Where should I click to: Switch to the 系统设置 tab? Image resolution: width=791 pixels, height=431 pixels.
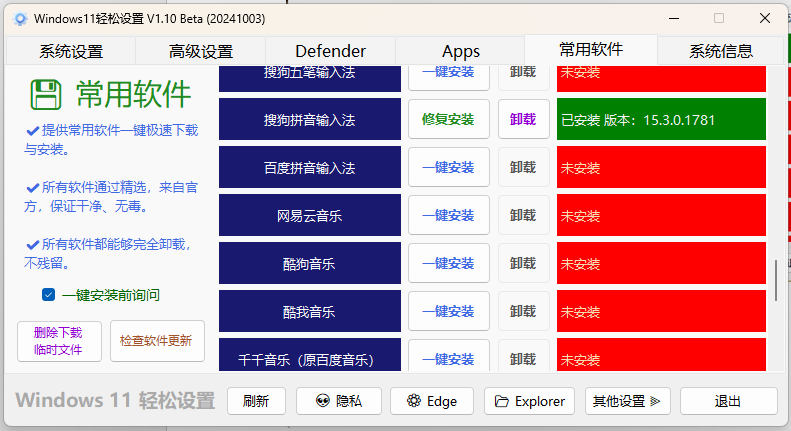tap(71, 51)
